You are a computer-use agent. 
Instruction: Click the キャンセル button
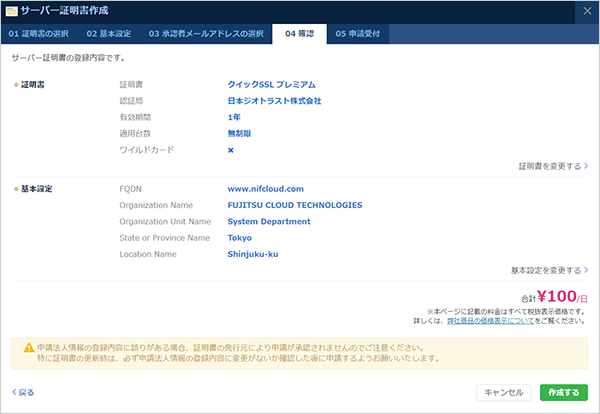point(504,393)
